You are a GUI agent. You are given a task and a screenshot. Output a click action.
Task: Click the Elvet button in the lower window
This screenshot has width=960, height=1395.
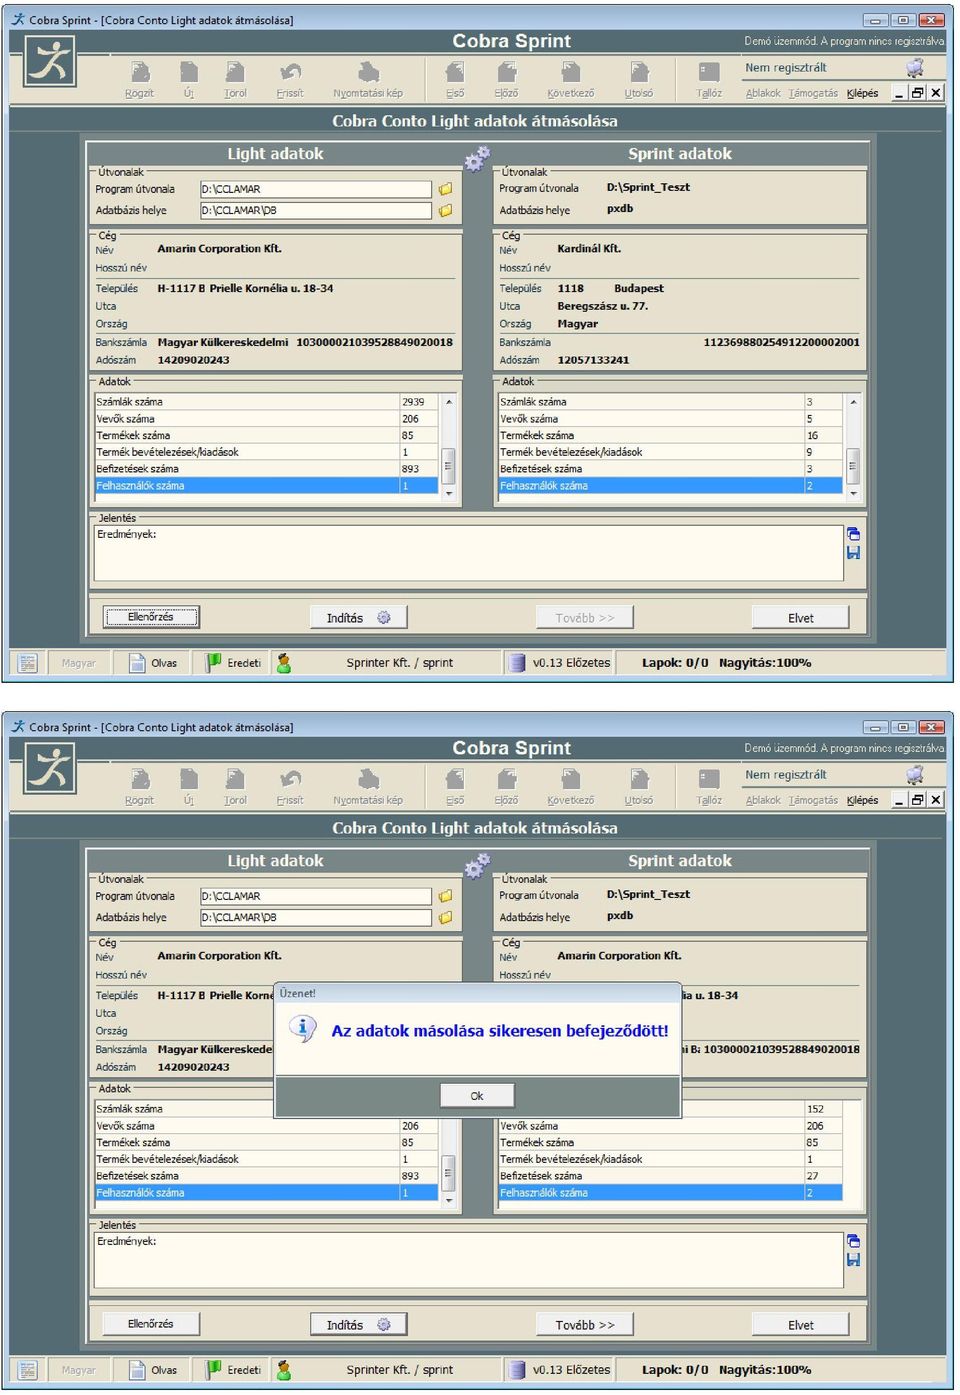[800, 1325]
